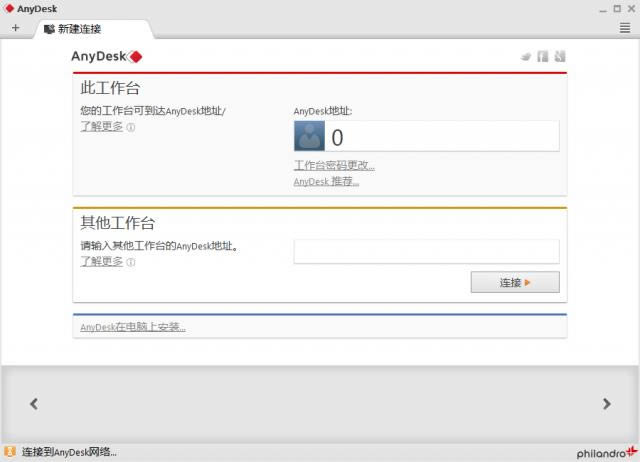This screenshot has height=462, width=640.
Task: Open 工作台密码更改 link
Action: (x=334, y=165)
